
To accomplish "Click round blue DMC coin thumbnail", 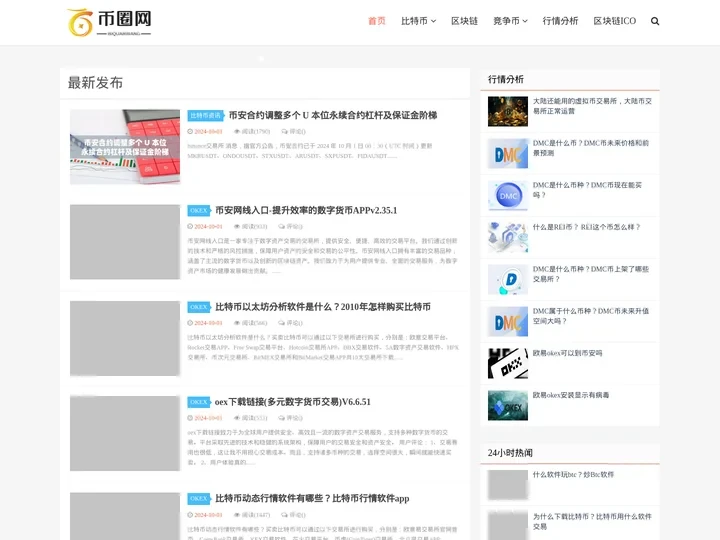I will click(508, 195).
